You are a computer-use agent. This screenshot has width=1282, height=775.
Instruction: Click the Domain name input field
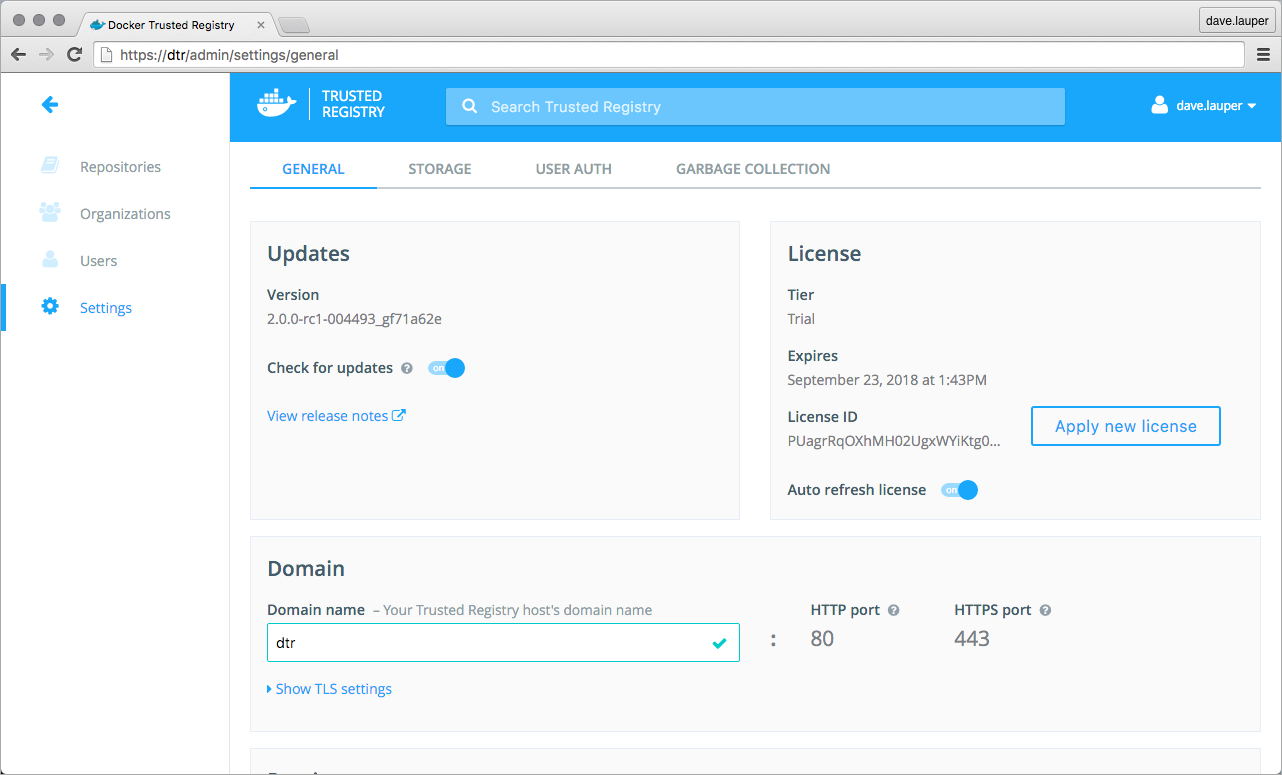(490, 643)
